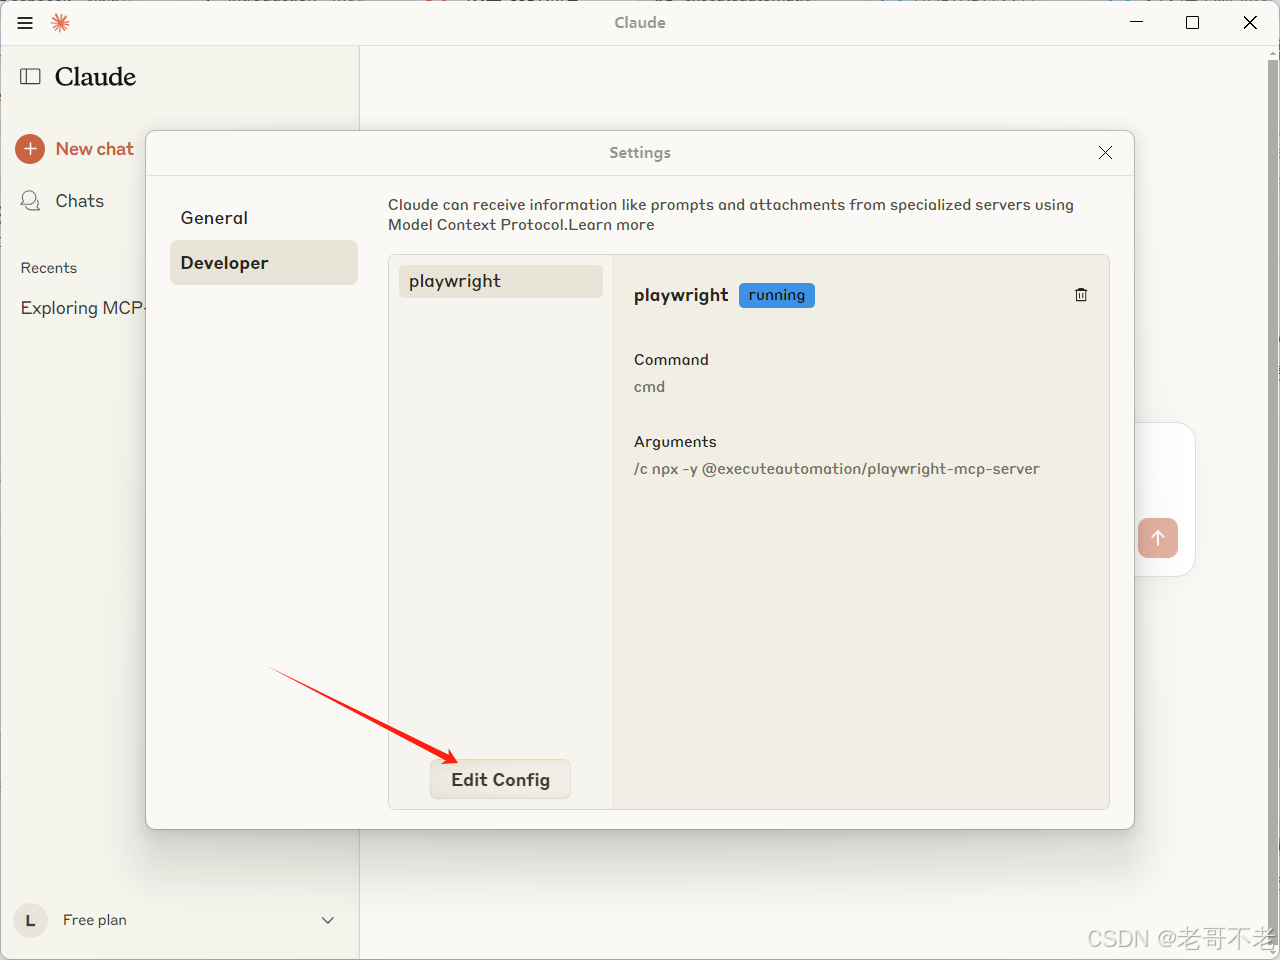Viewport: 1280px width, 960px height.
Task: Delete the playwright server with trash icon
Action: pyautogui.click(x=1081, y=295)
